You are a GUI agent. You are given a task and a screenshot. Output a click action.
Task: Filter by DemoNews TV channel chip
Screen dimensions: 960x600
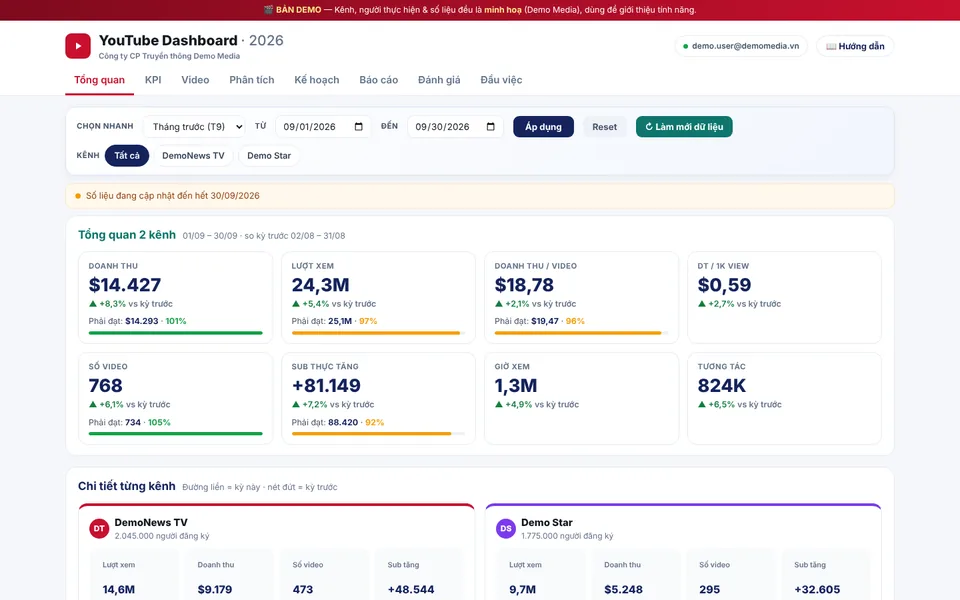pyautogui.click(x=193, y=156)
